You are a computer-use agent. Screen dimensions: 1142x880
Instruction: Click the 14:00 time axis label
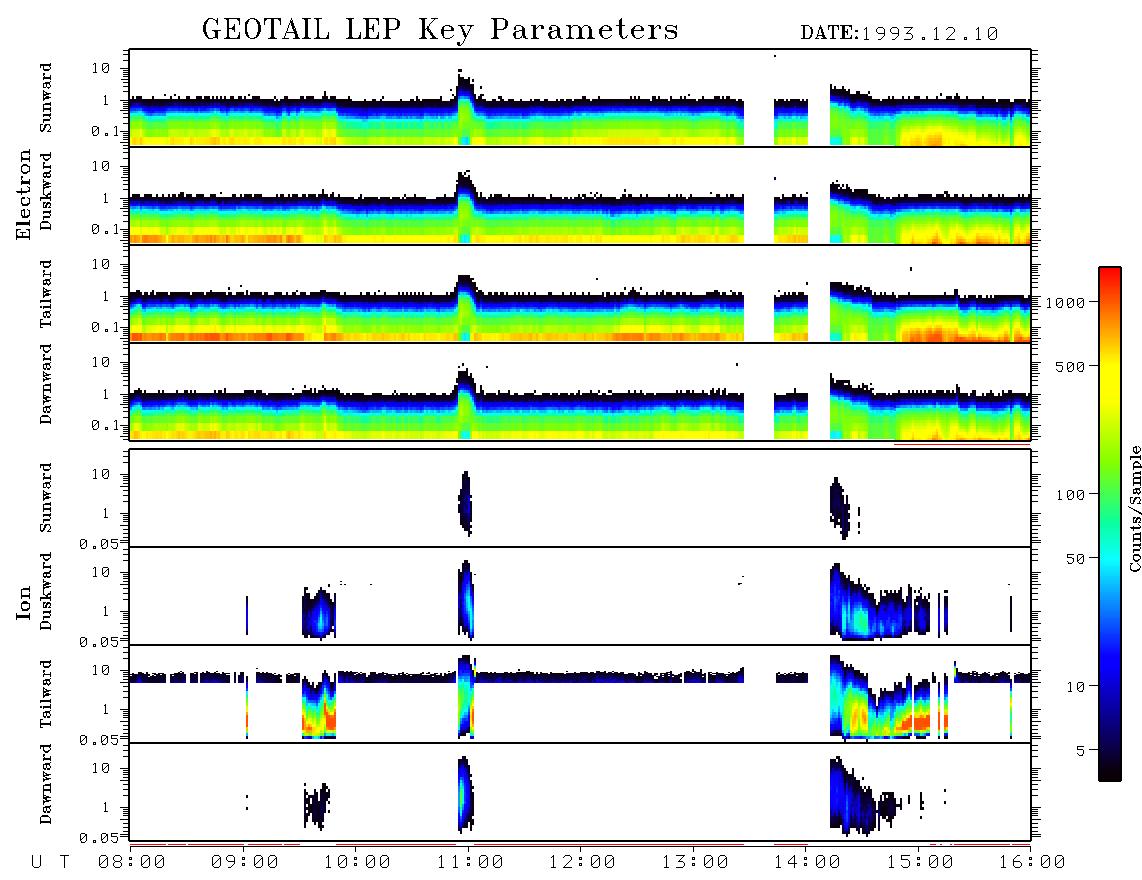tap(807, 863)
